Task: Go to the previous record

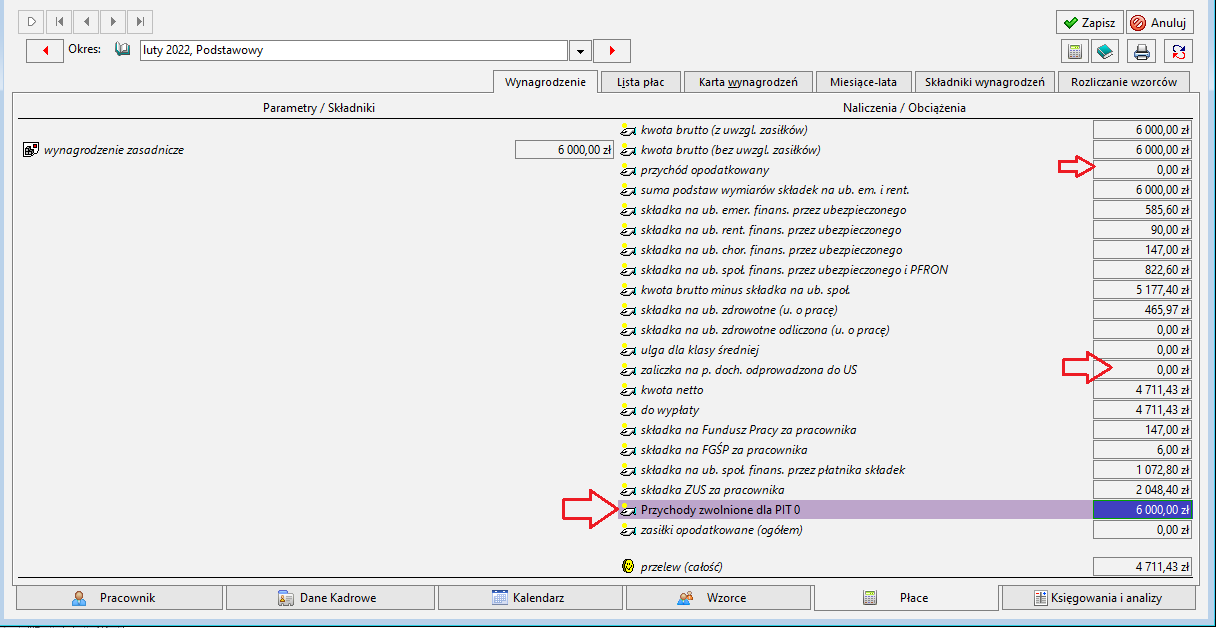Action: point(87,21)
